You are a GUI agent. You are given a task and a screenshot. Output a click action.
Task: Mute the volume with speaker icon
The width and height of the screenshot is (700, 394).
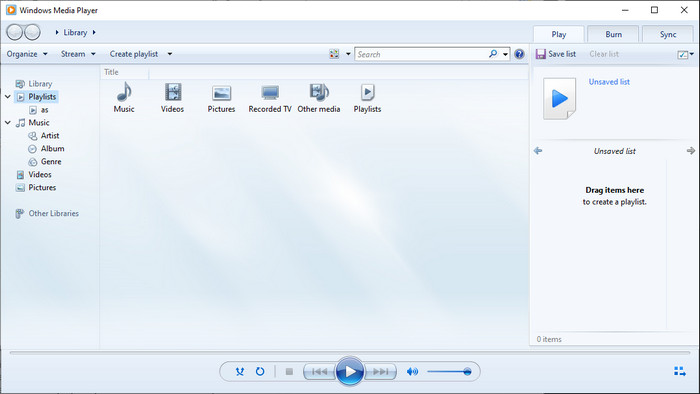coord(412,371)
